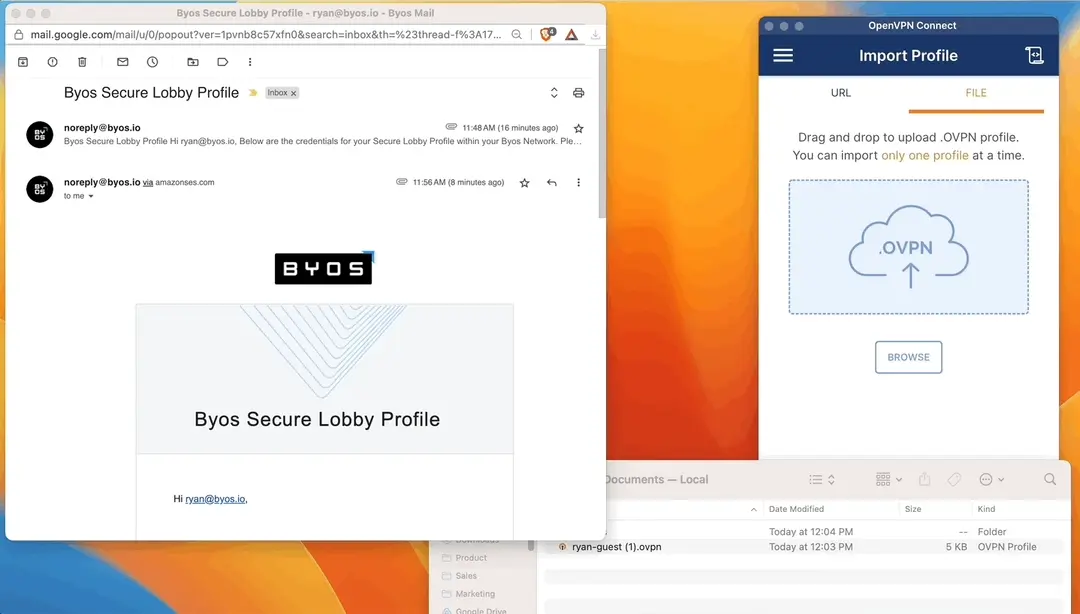Archive the email with archive icon
1080x614 pixels.
click(x=23, y=62)
